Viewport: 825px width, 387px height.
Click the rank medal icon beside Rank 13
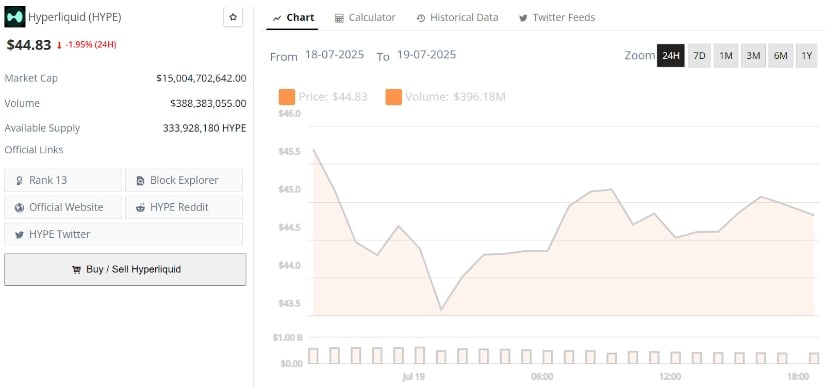(x=19, y=181)
